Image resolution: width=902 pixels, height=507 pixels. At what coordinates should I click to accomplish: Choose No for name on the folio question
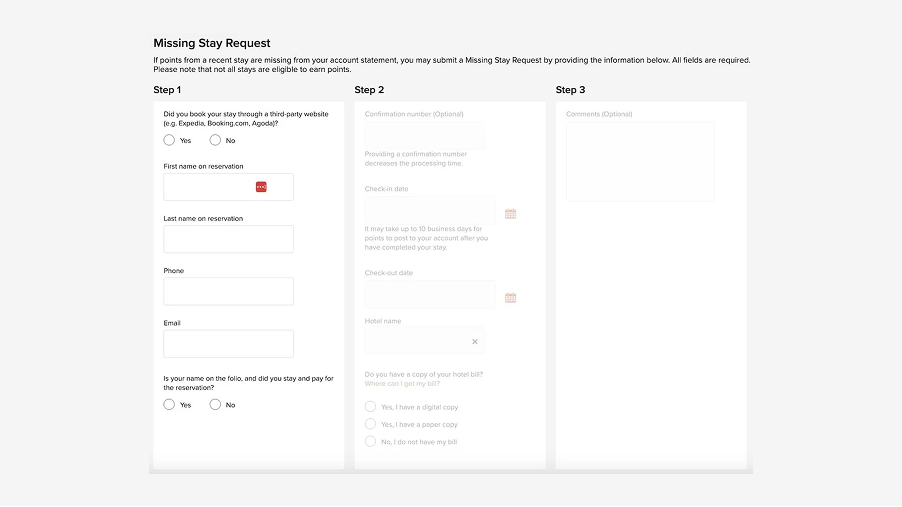tap(215, 405)
